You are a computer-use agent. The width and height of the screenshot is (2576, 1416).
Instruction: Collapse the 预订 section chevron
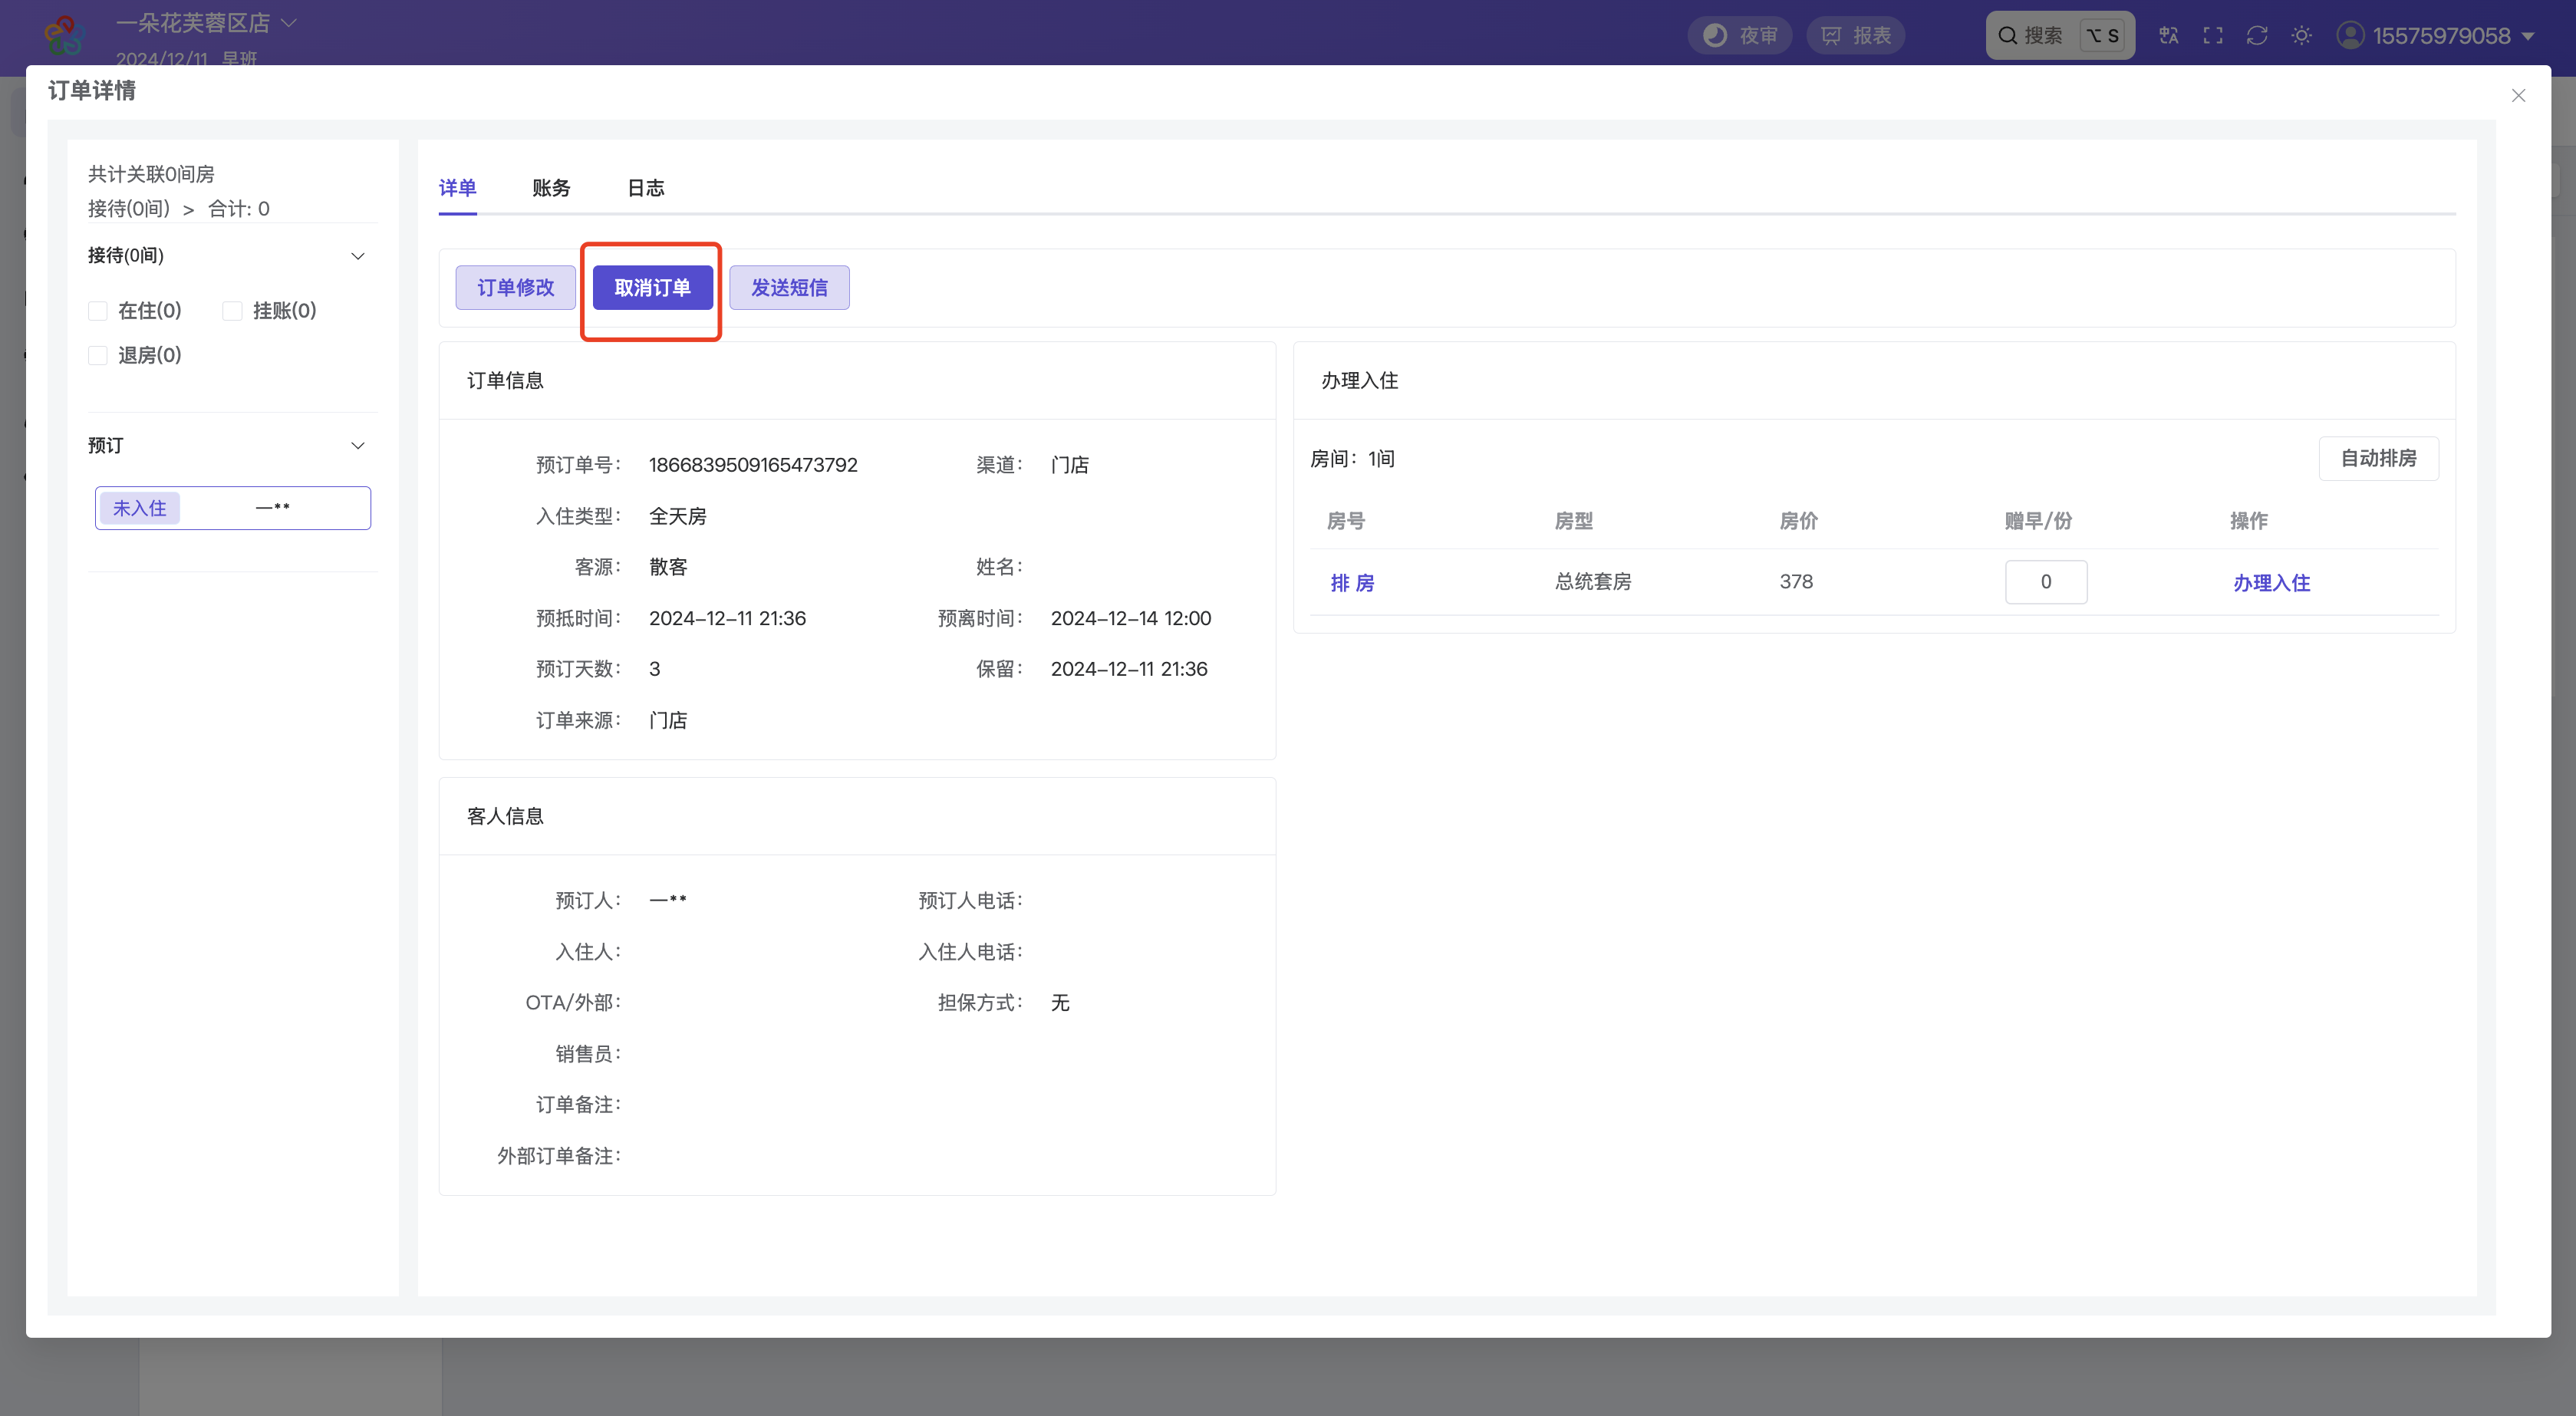pos(357,445)
